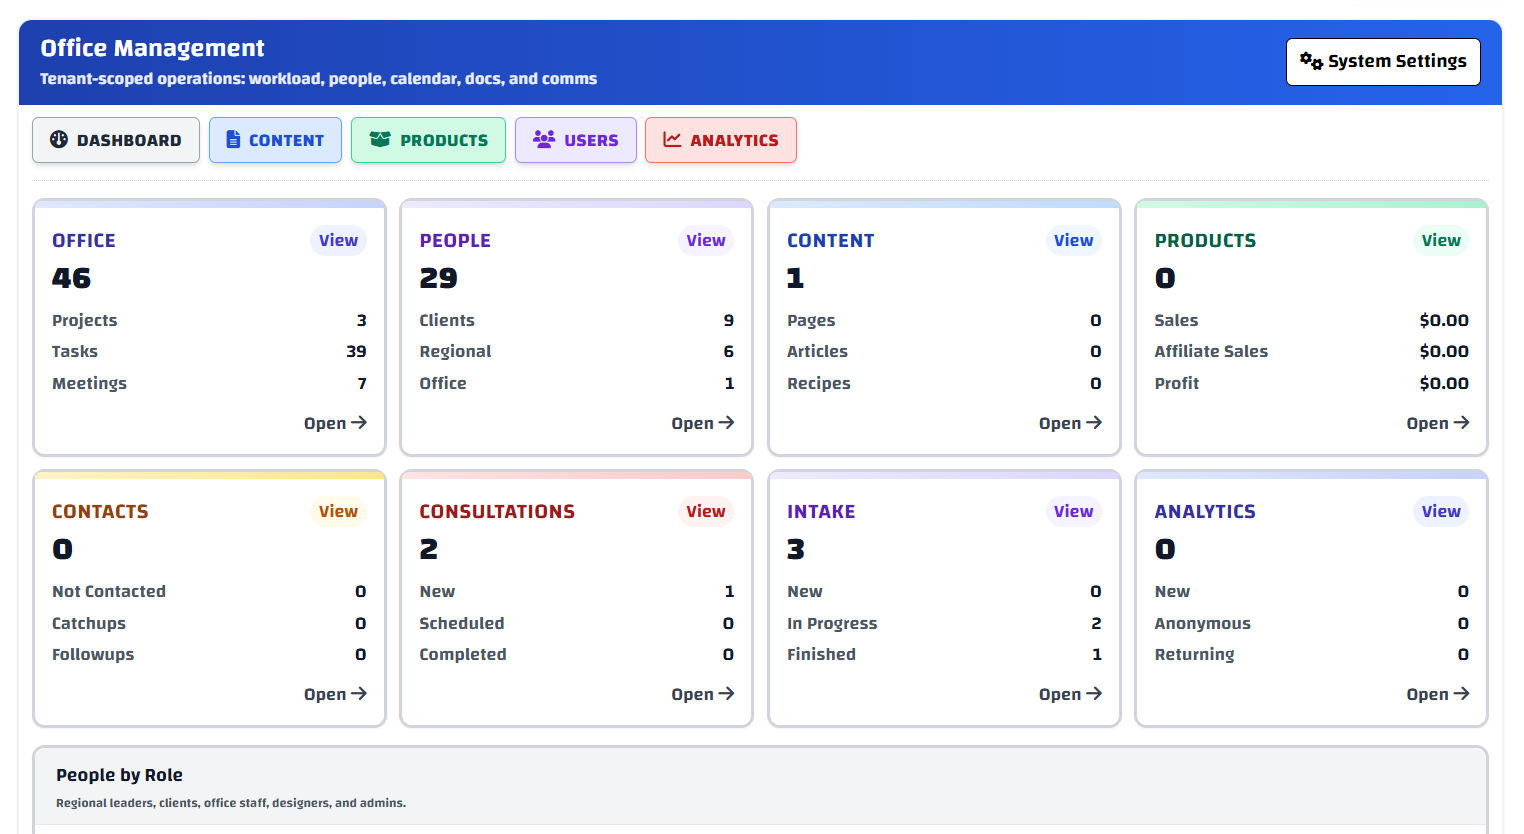Open the Analytics card link
This screenshot has height=834, width=1524.
(1437, 694)
